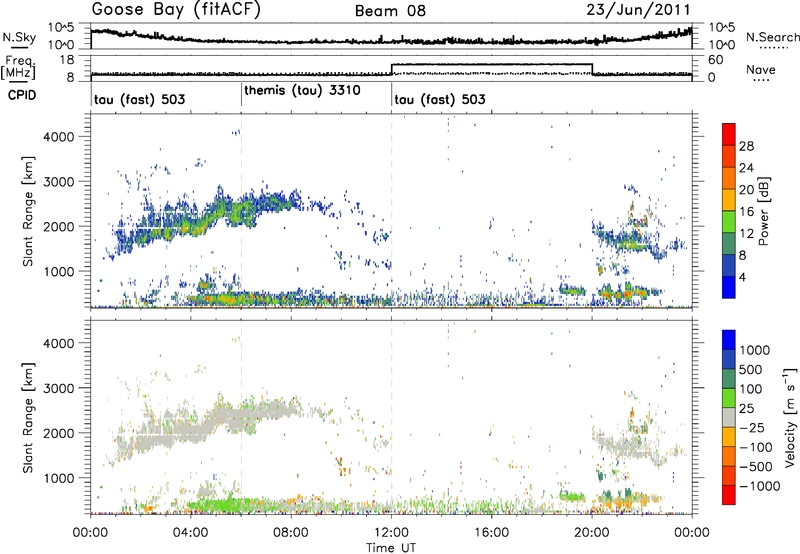Click the 1000 tick on velocity panel axis
This screenshot has width=800, height=554.
click(x=61, y=478)
